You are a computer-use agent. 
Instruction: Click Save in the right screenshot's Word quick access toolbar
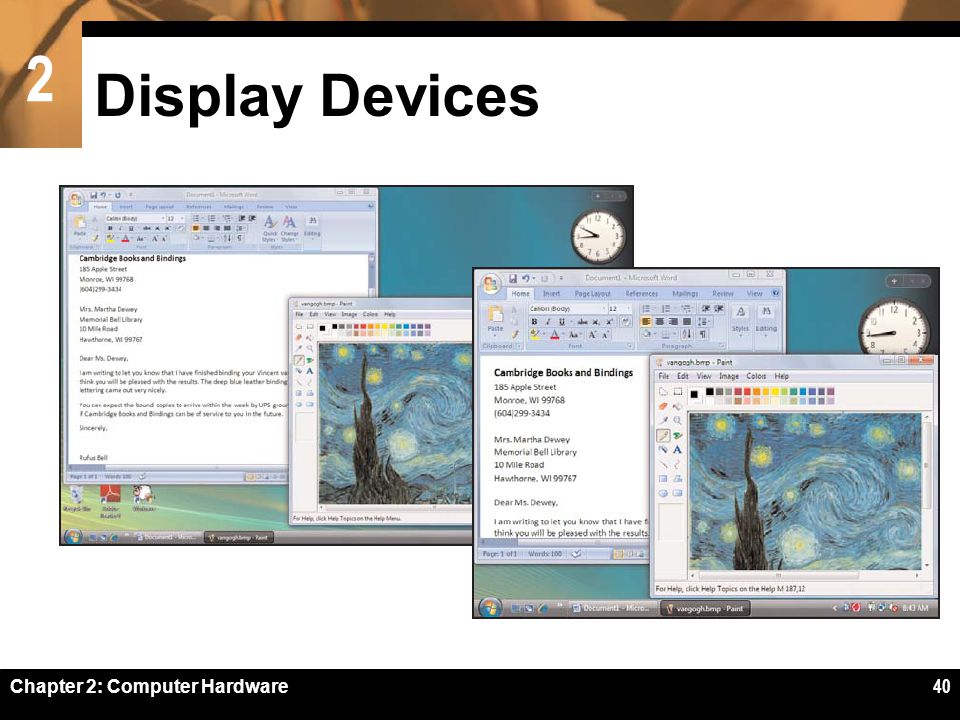pos(513,279)
